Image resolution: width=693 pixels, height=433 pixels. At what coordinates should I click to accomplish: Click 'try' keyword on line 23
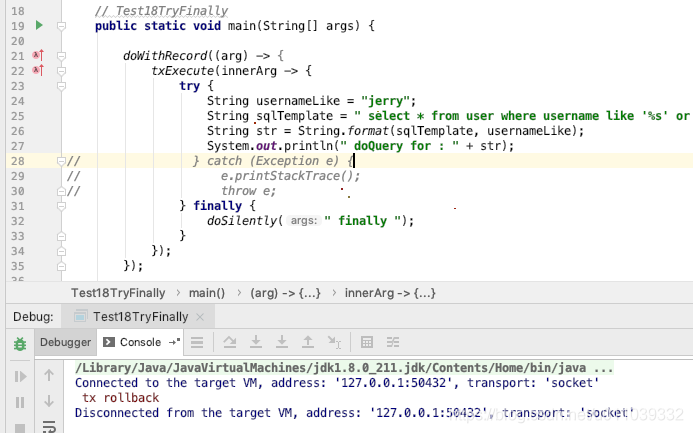(189, 86)
